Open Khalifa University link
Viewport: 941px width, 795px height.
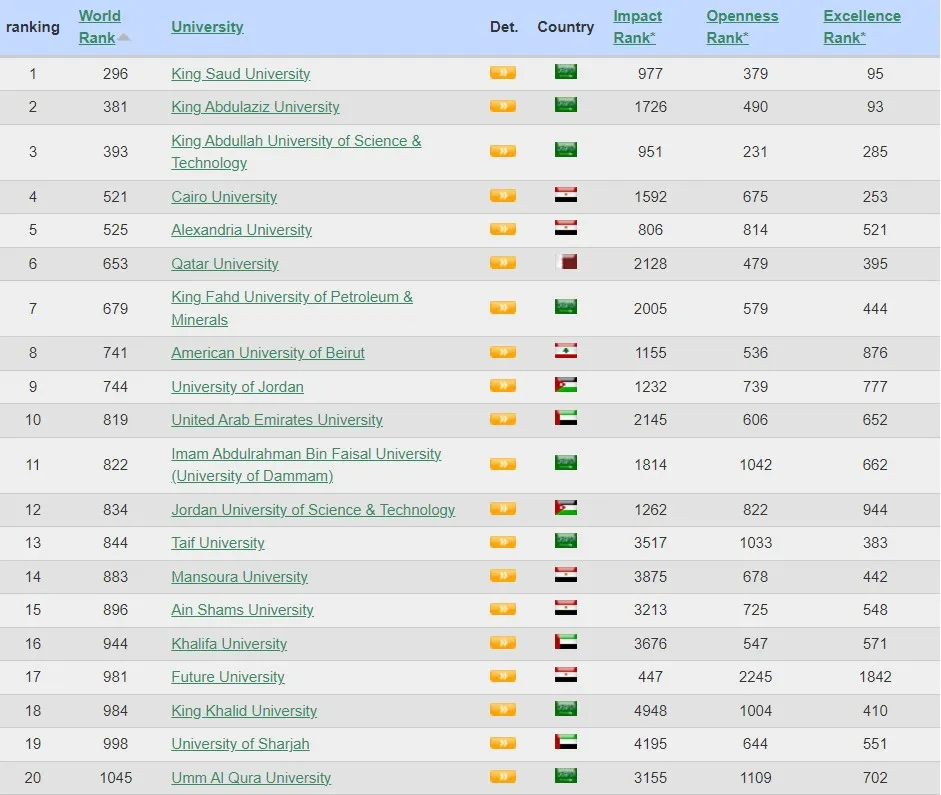pos(229,644)
